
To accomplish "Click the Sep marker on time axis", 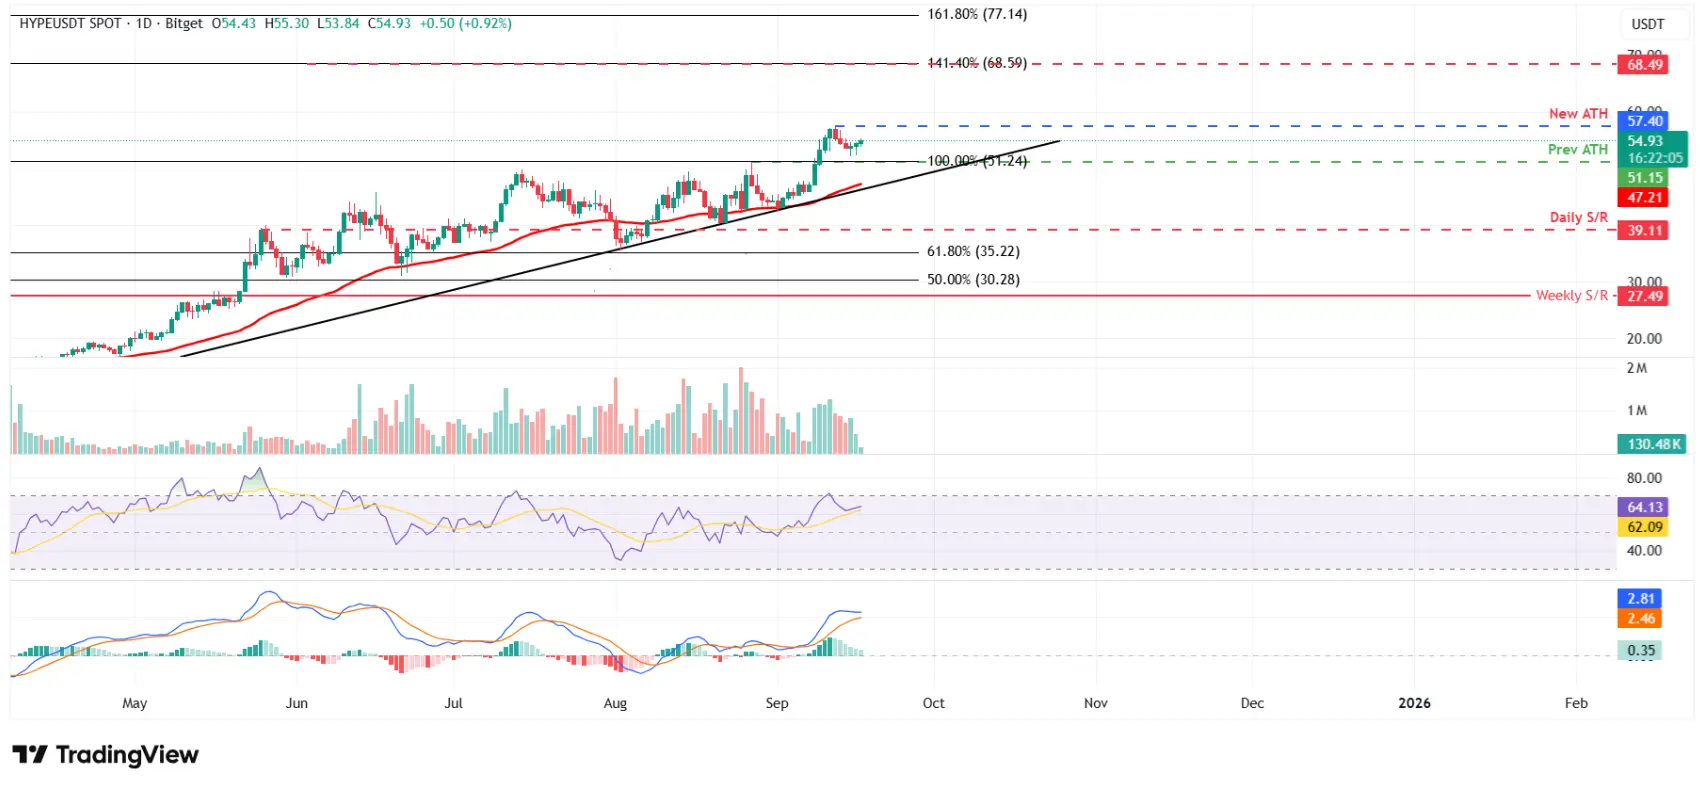I will click(x=777, y=703).
